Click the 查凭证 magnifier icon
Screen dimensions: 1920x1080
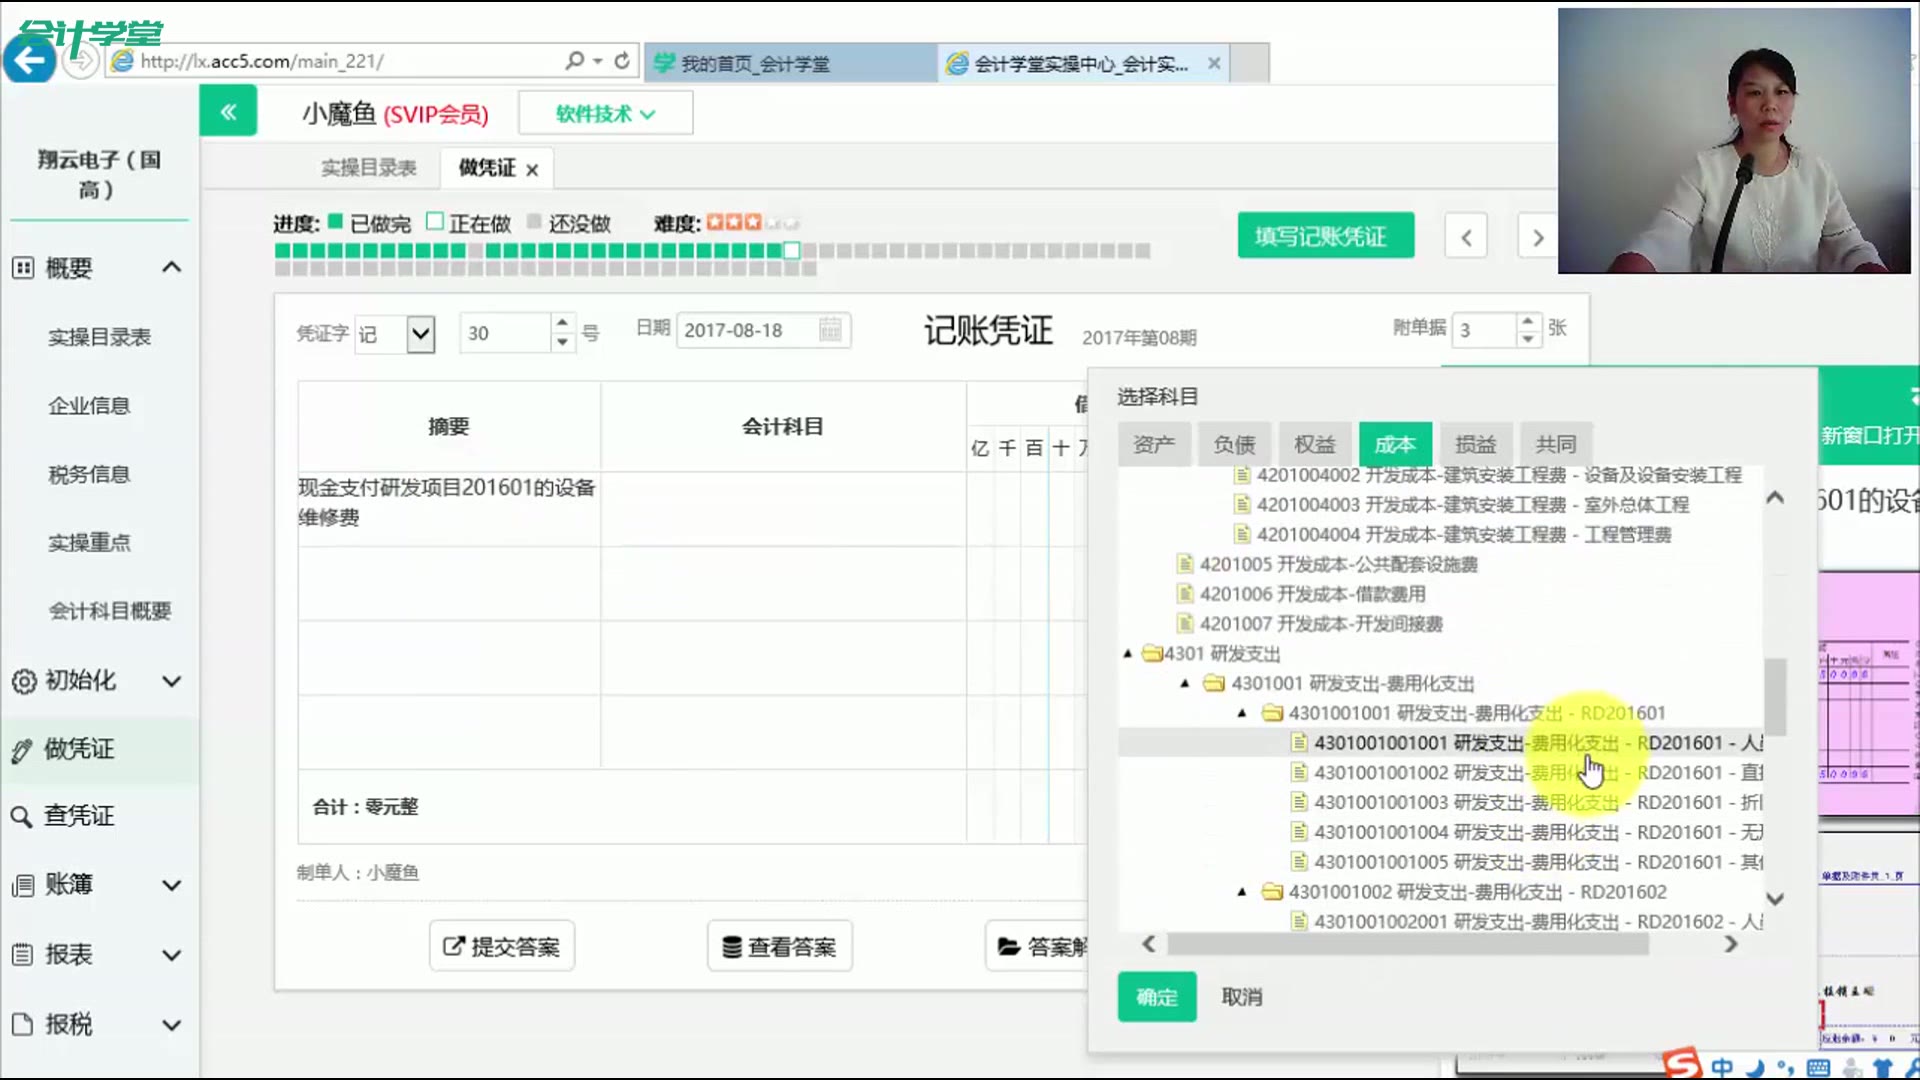click(22, 817)
